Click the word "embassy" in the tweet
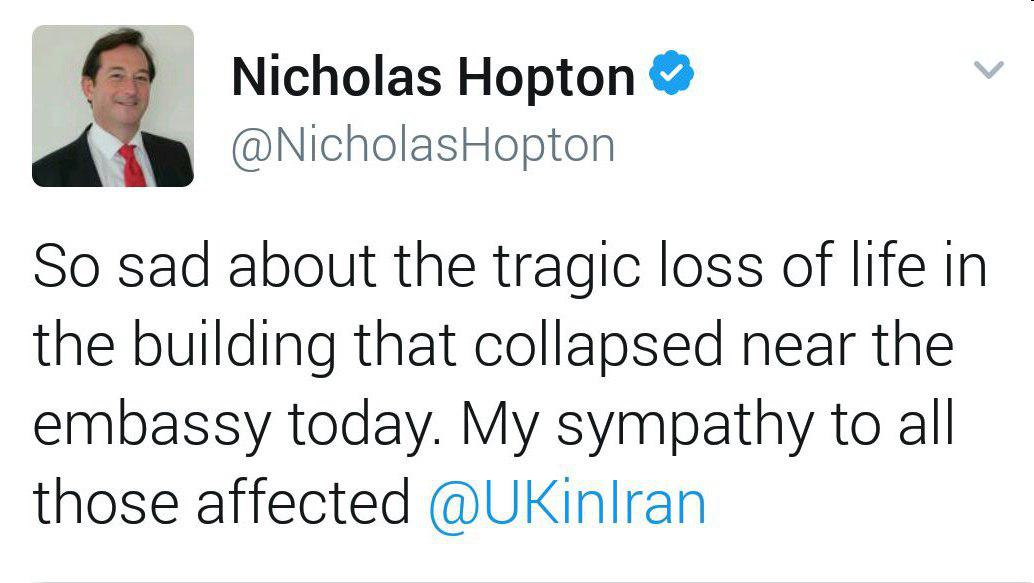 click(x=151, y=426)
